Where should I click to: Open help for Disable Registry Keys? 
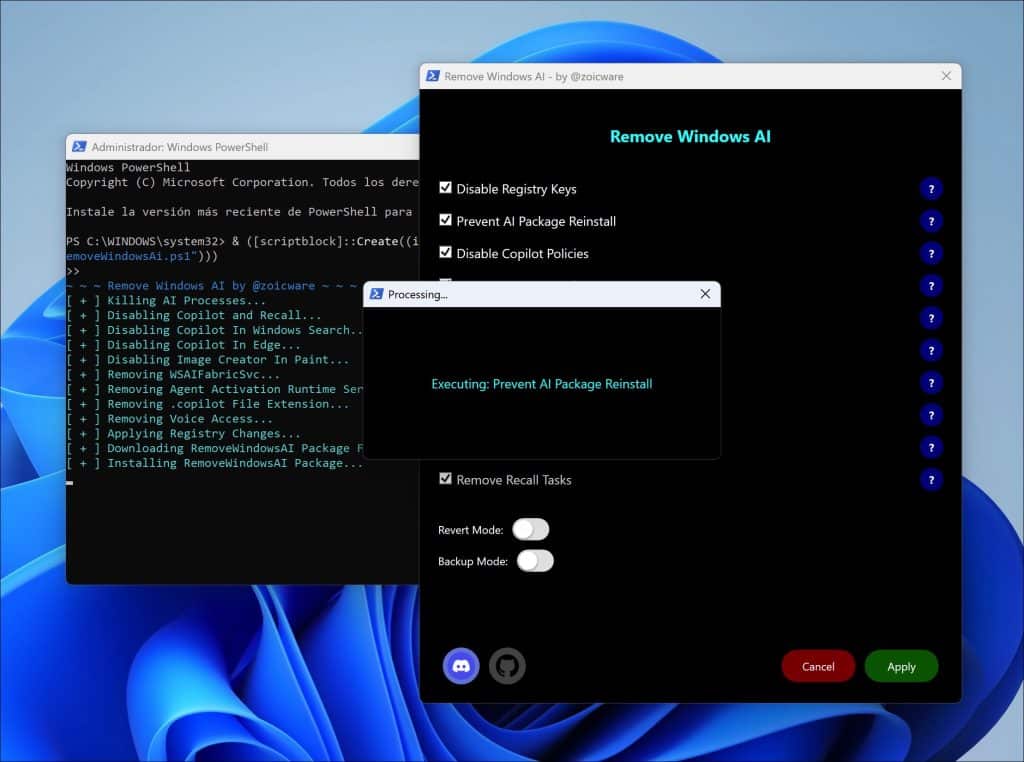point(931,189)
